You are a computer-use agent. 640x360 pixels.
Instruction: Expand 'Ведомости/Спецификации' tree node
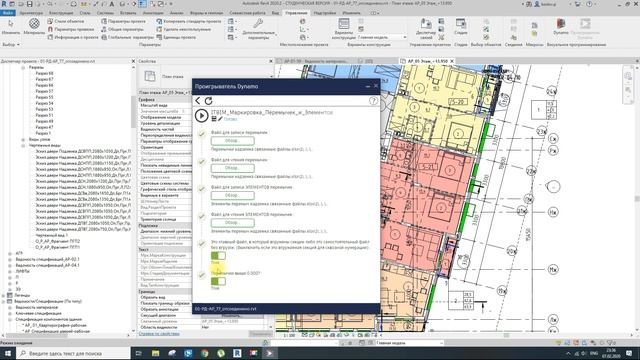[4, 301]
